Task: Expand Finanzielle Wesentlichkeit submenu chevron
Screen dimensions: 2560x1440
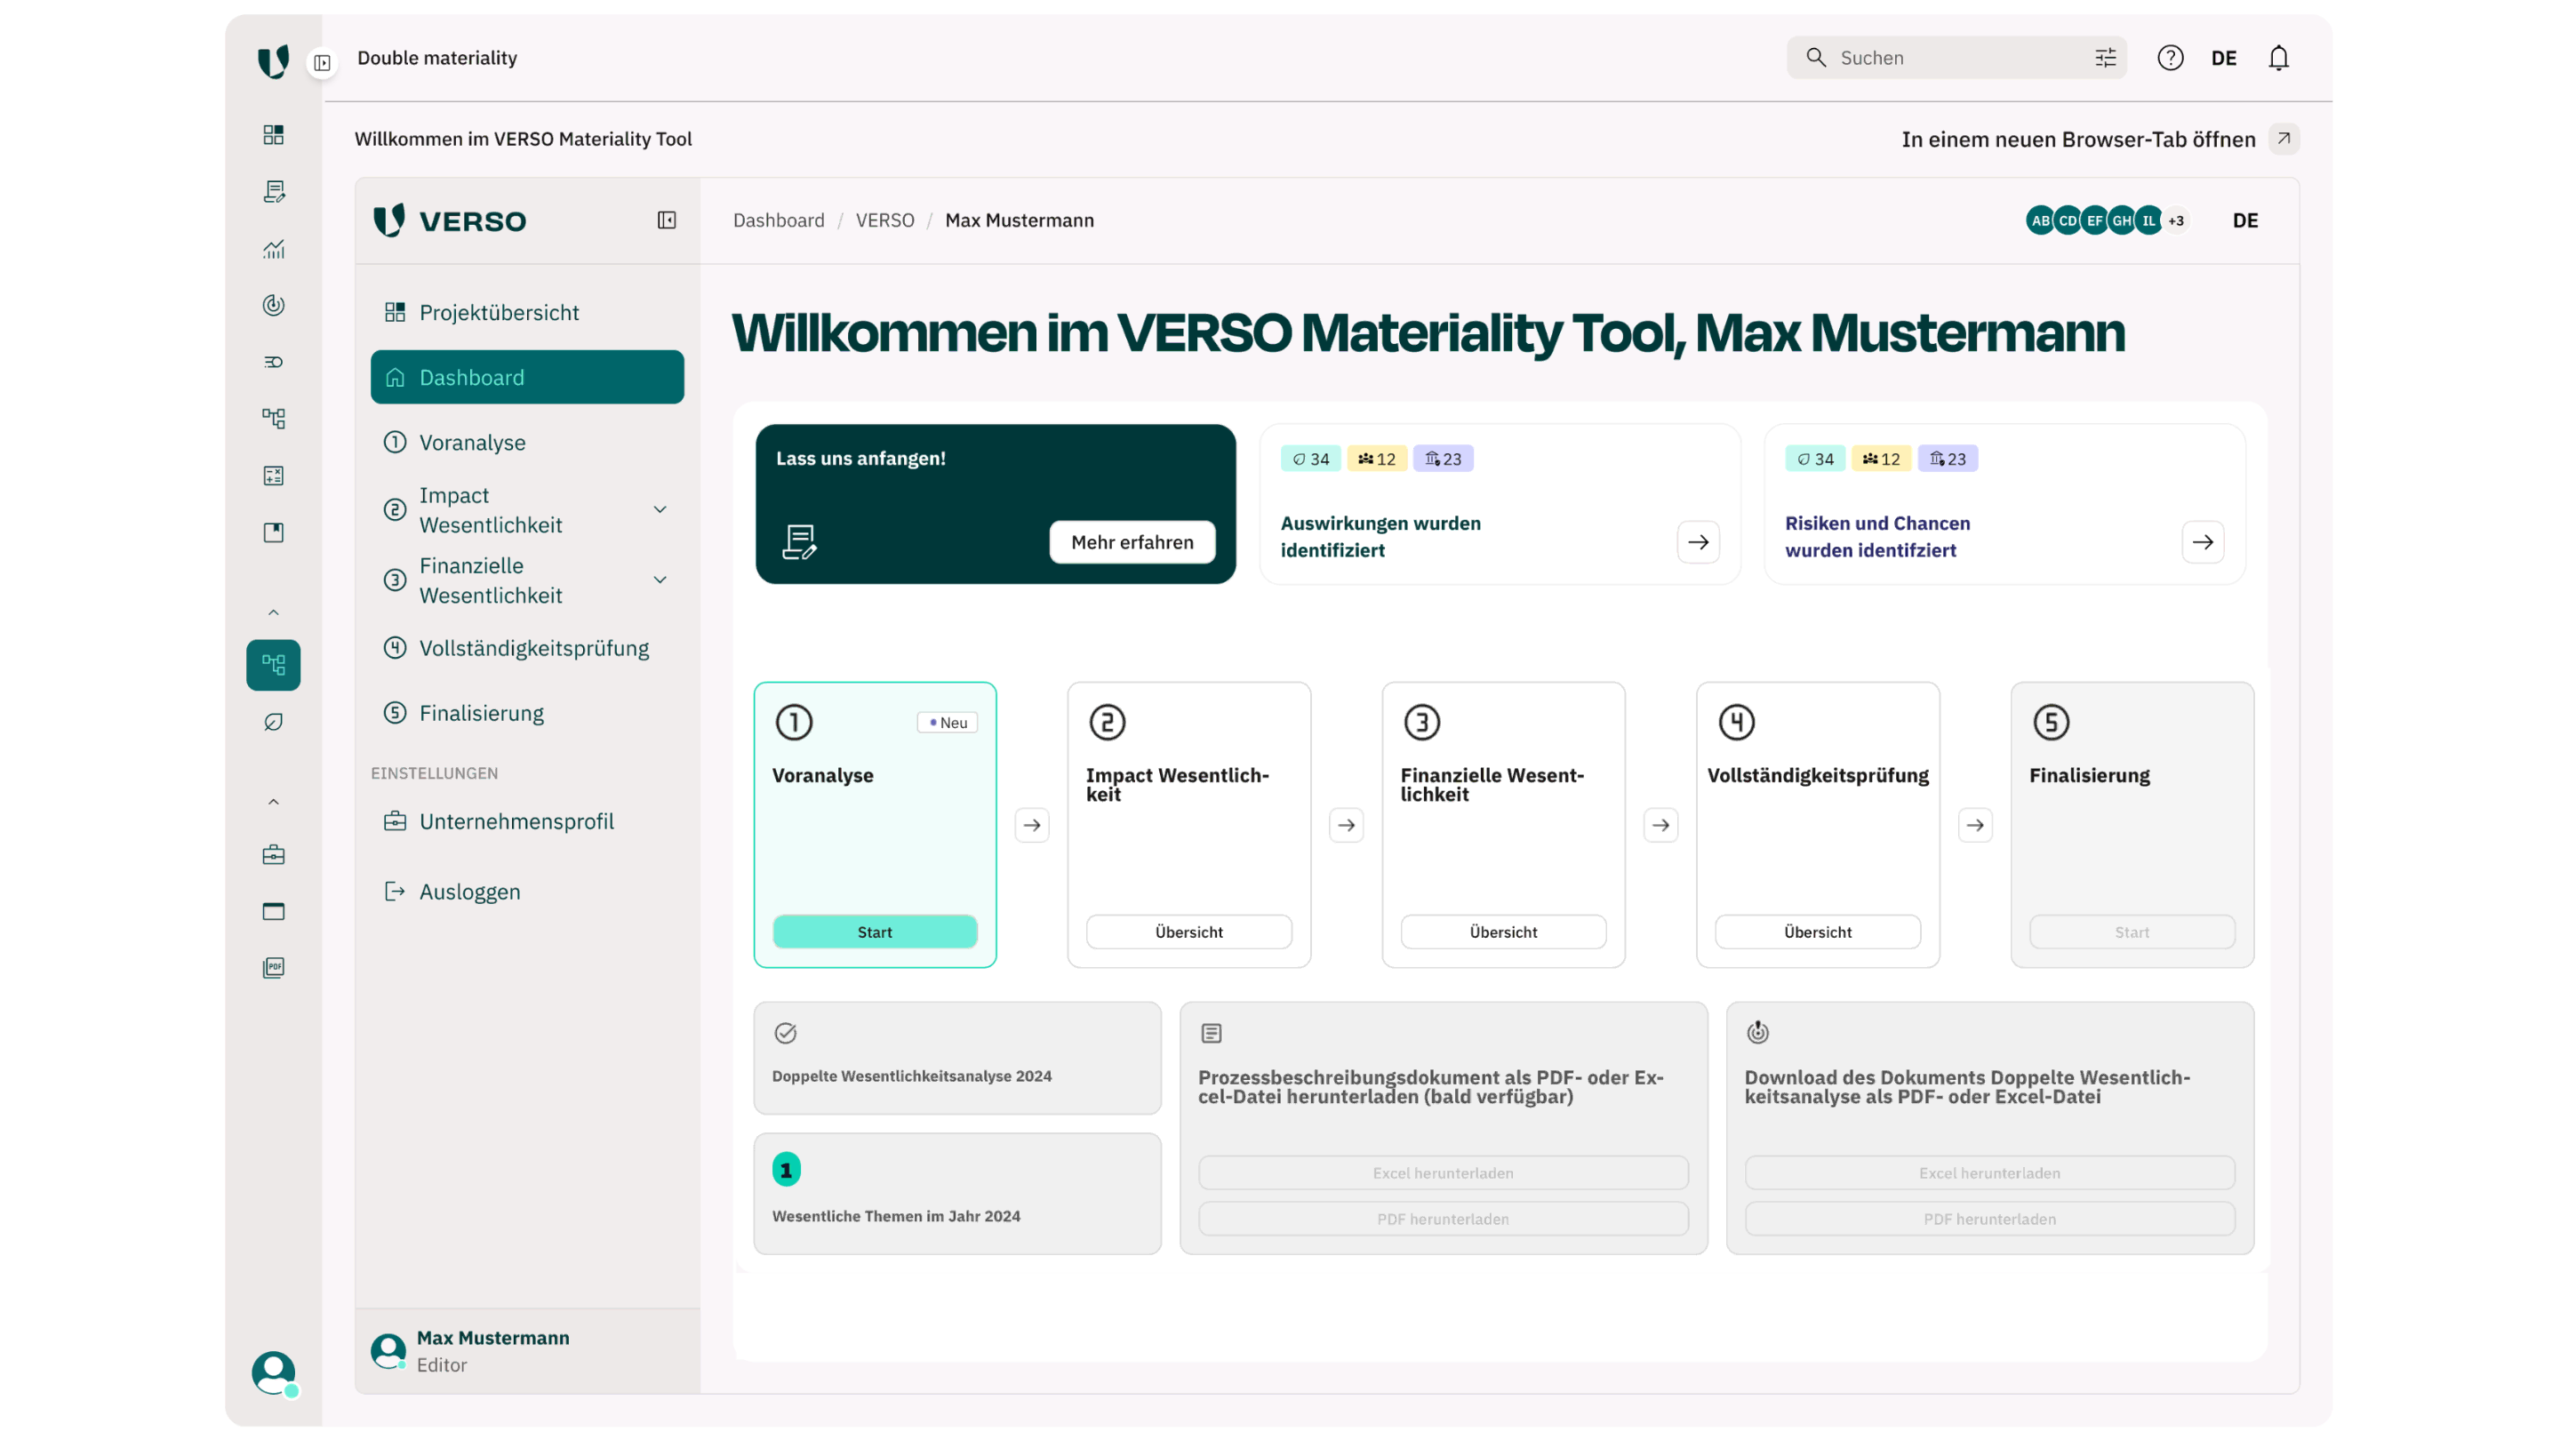Action: 660,579
